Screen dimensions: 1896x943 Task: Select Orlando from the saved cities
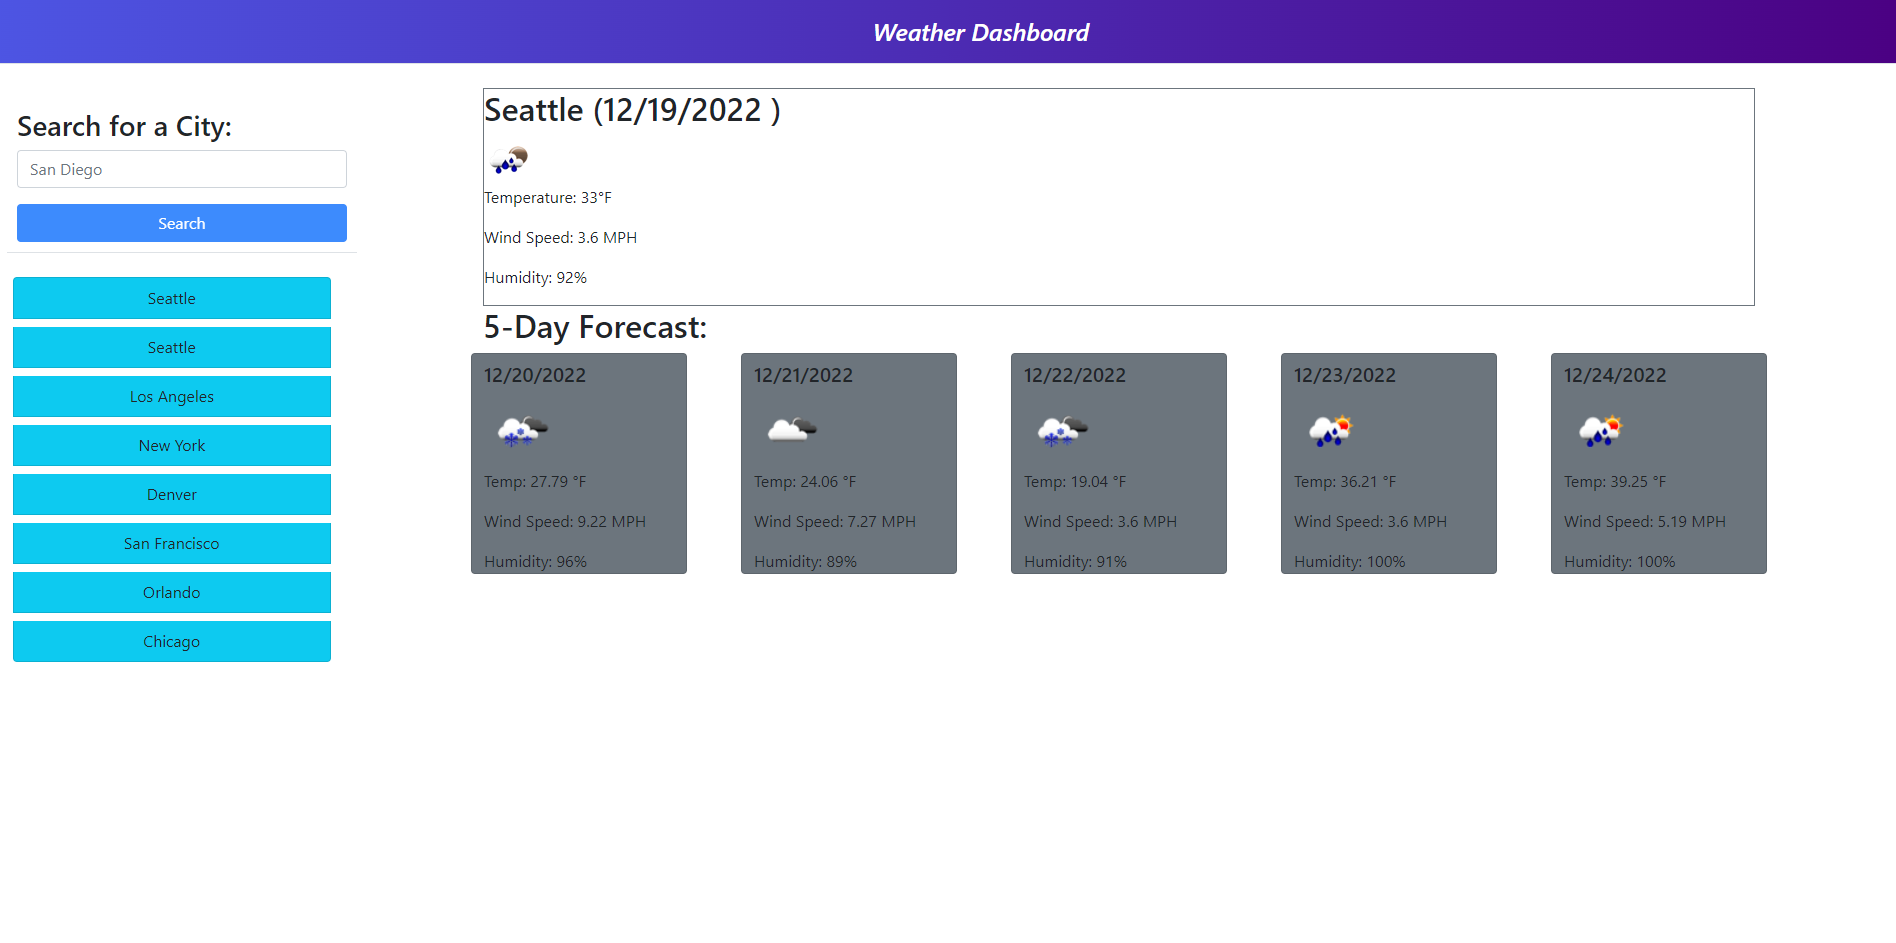click(171, 592)
